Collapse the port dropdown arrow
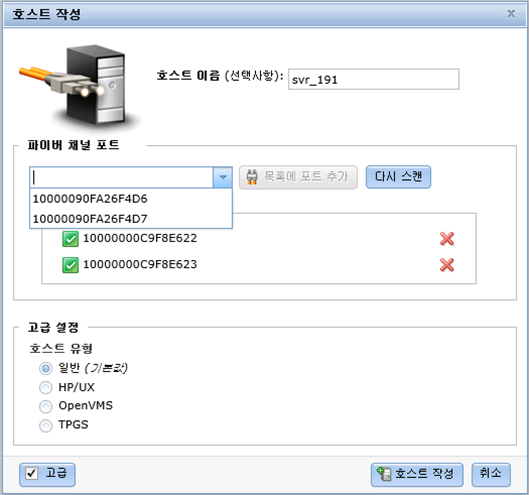529x495 pixels. [x=223, y=177]
